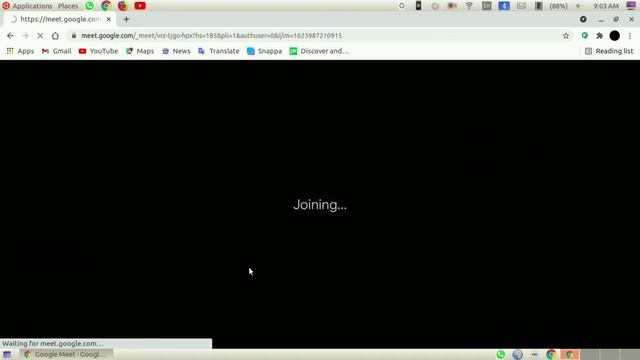This screenshot has height=360, width=640.
Task: Open the Apps bookmark
Action: click(x=20, y=51)
